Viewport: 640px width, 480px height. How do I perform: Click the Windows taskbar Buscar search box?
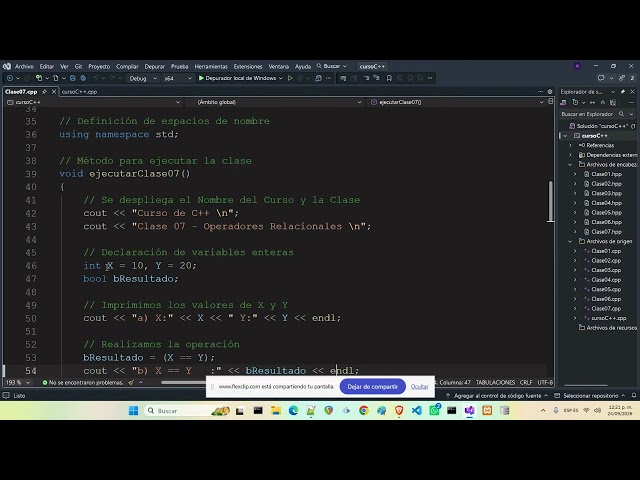[187, 411]
